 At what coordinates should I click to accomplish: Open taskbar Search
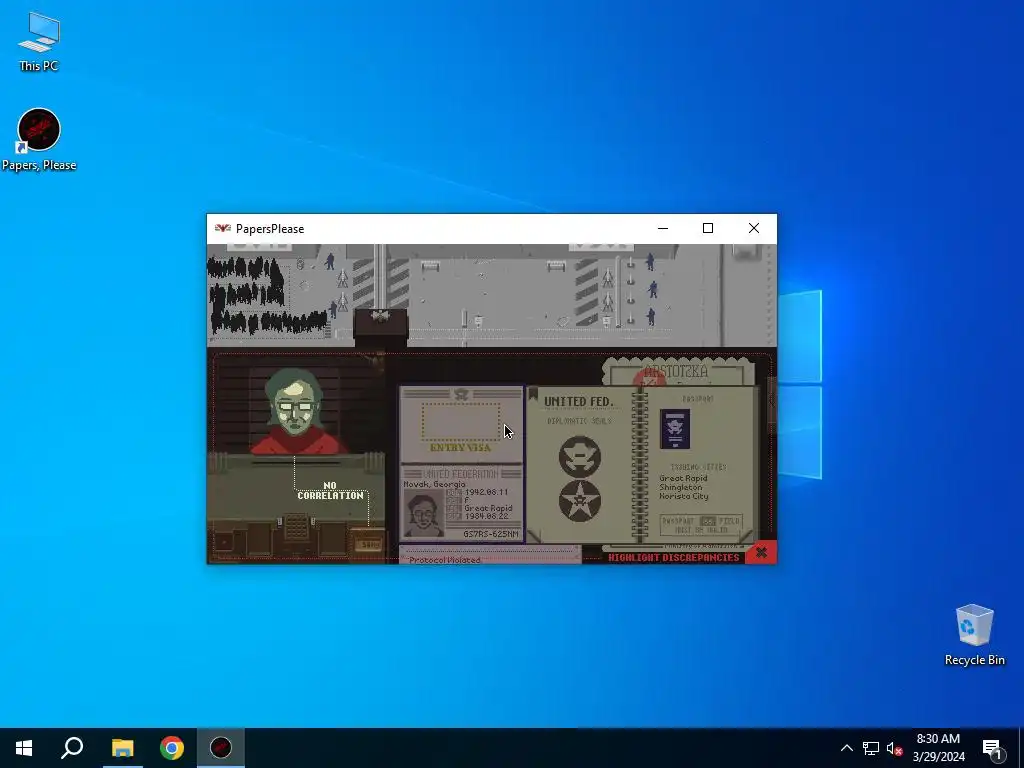click(72, 748)
